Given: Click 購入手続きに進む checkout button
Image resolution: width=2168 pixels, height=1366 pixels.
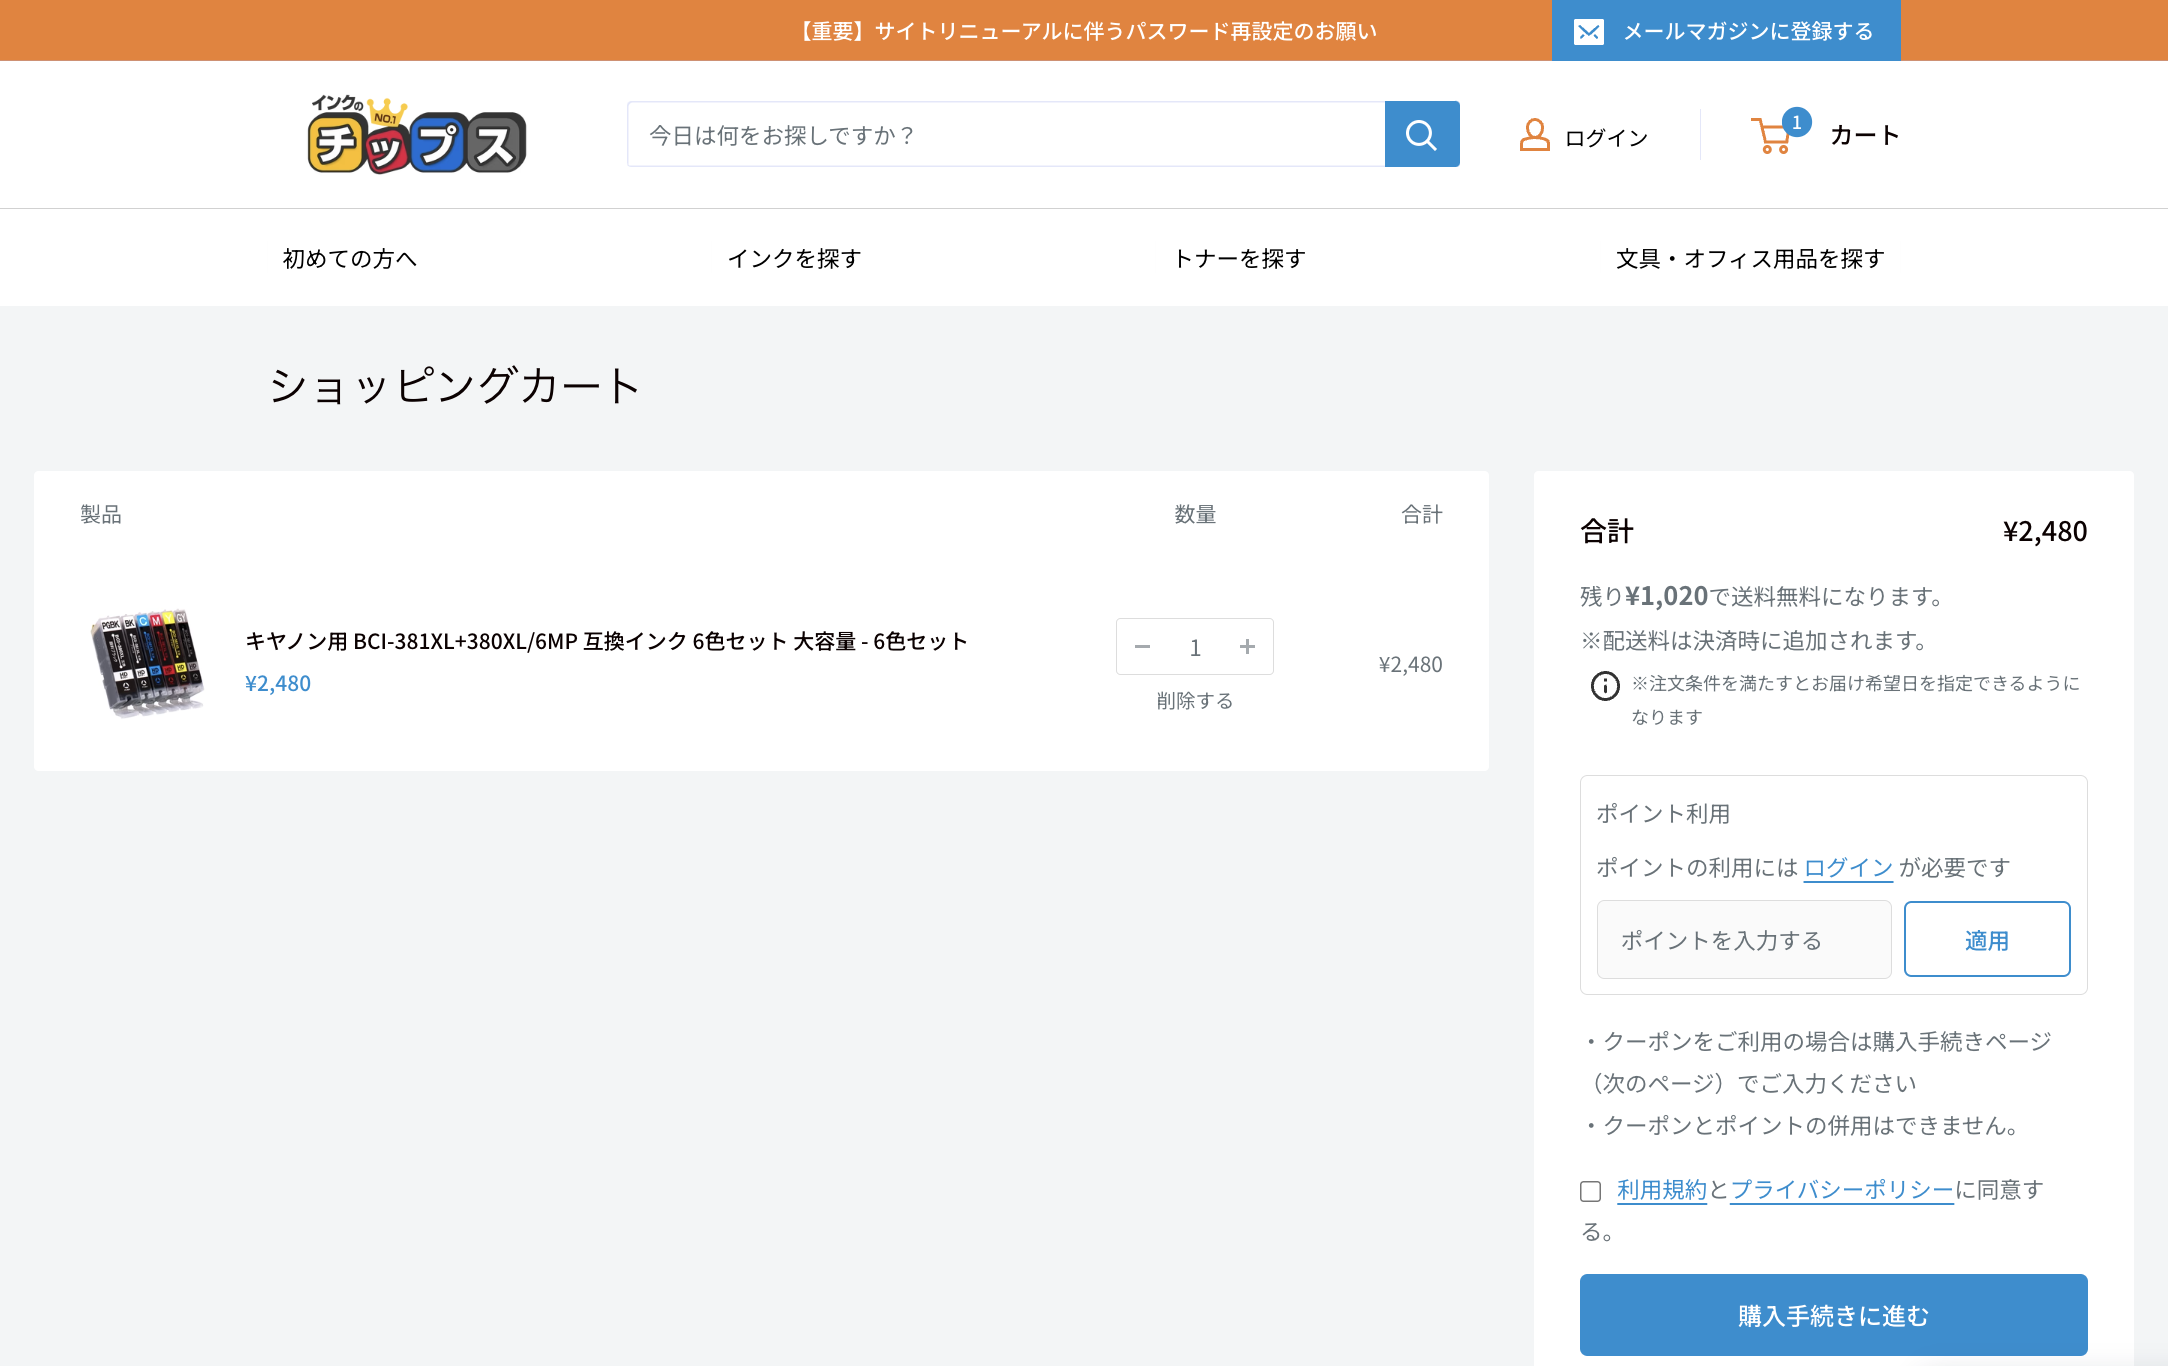Looking at the screenshot, I should [x=1834, y=1315].
